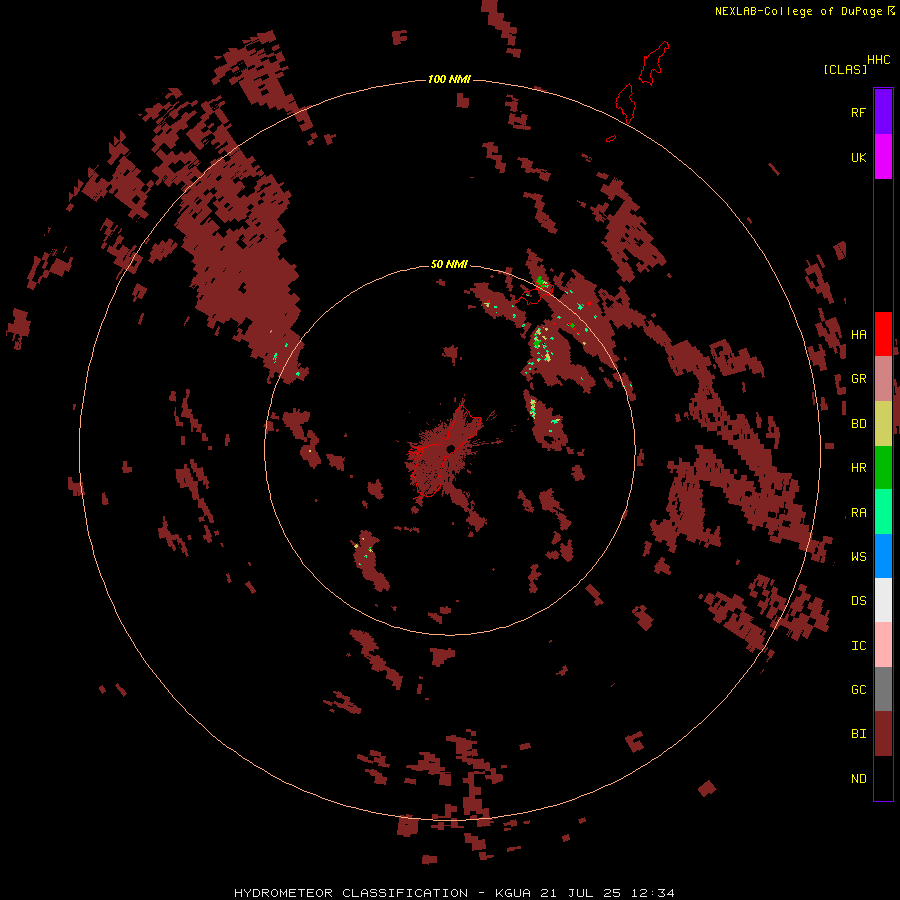Image resolution: width=900 pixels, height=900 pixels.
Task: Click the "HA" legend label
Action: 858,335
